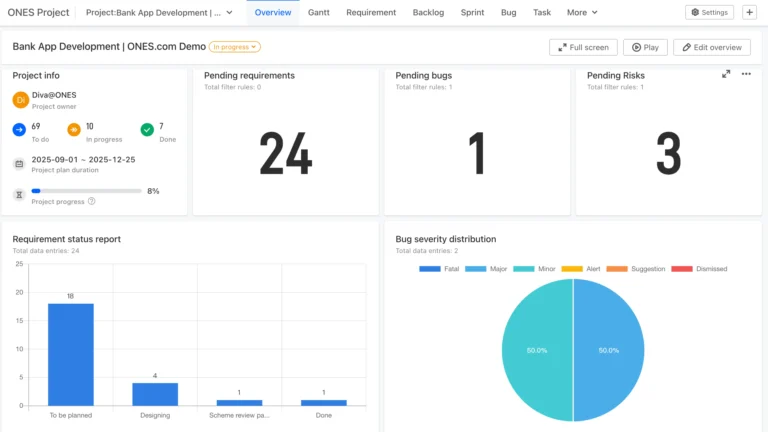Screen dimensions: 768x432
Task: Toggle the Minor legend series visibility
Action: click(535, 269)
